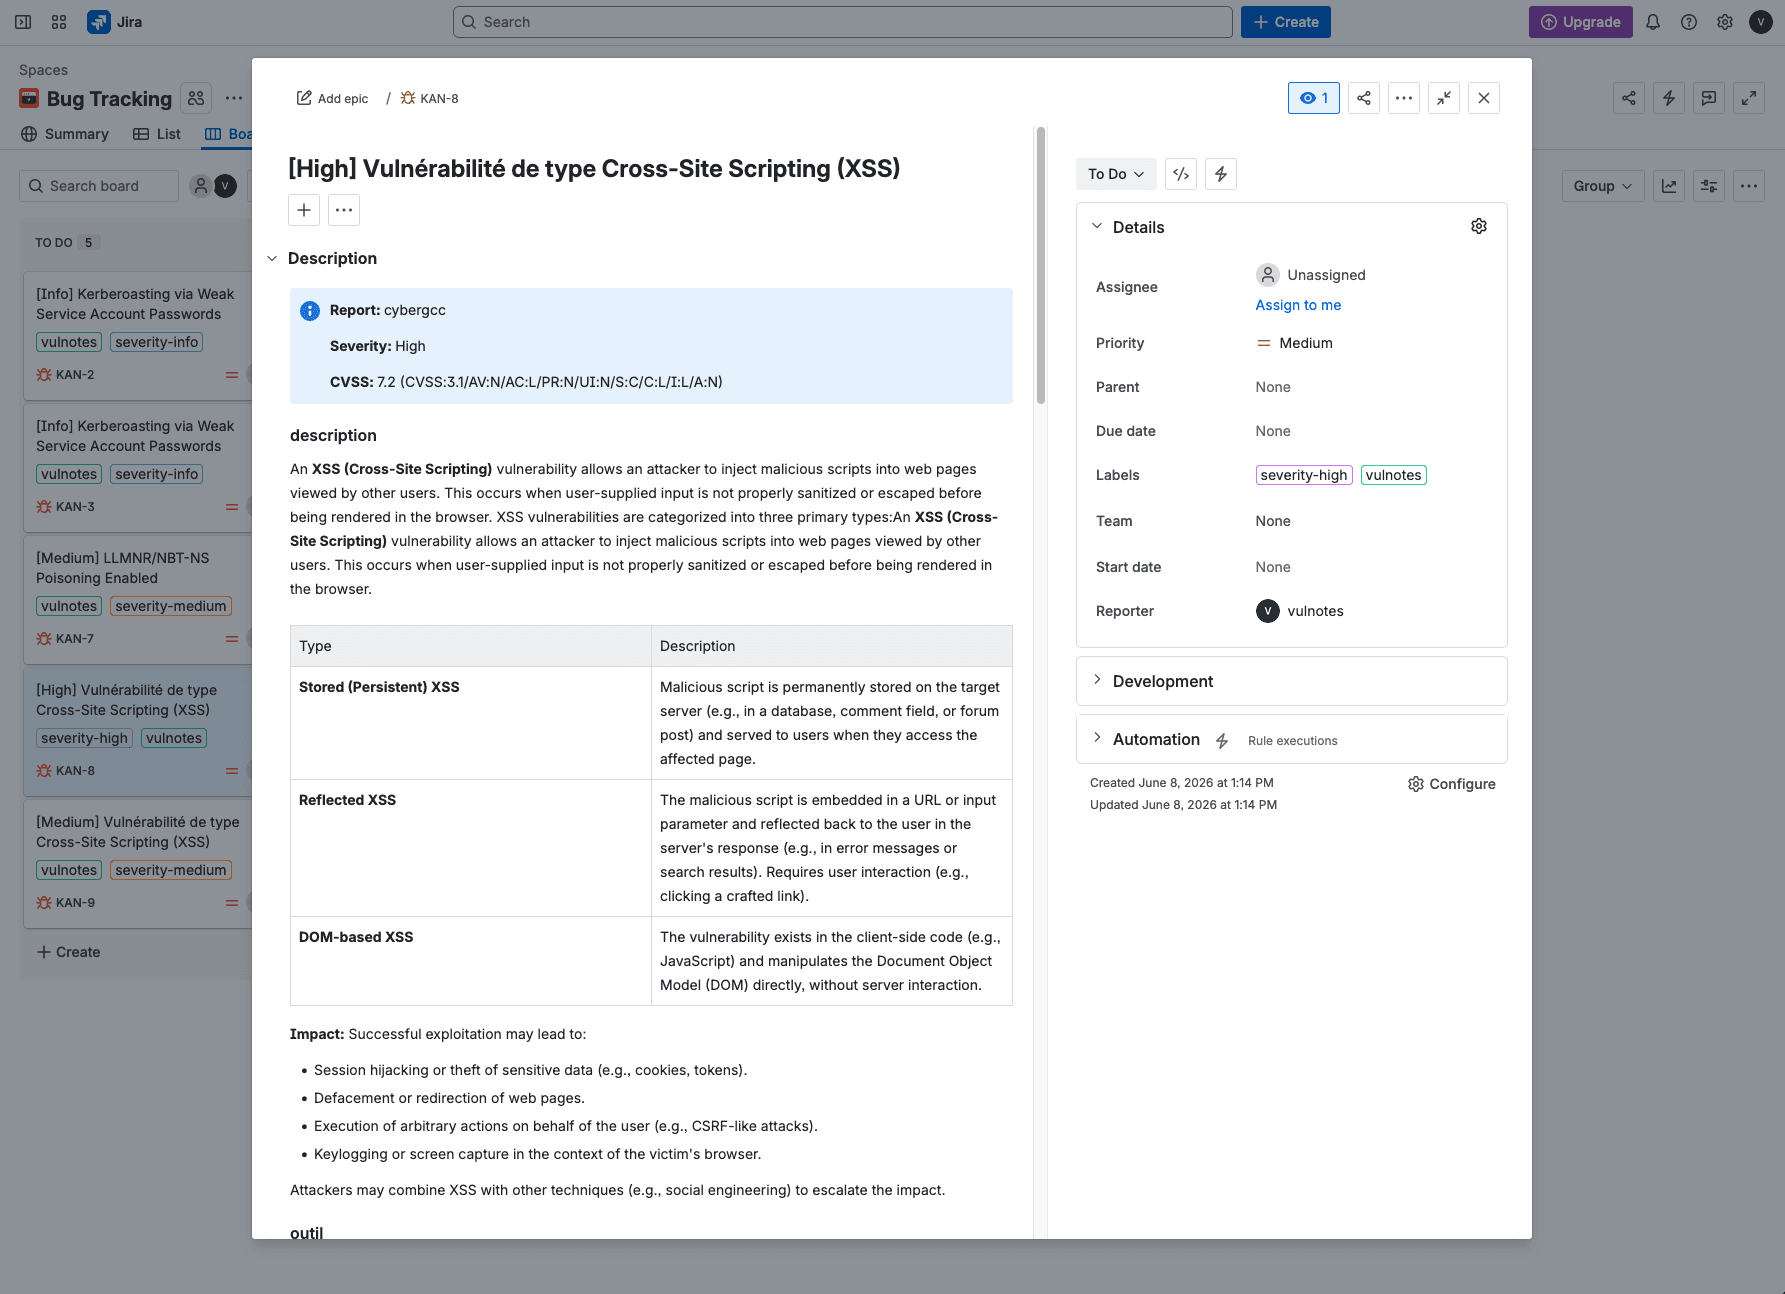Select the Board tab

click(228, 134)
